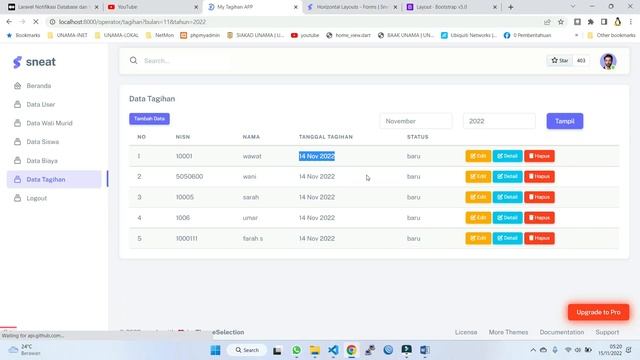Edit the wawat row
Viewport: 640px width, 360px height.
click(x=478, y=156)
